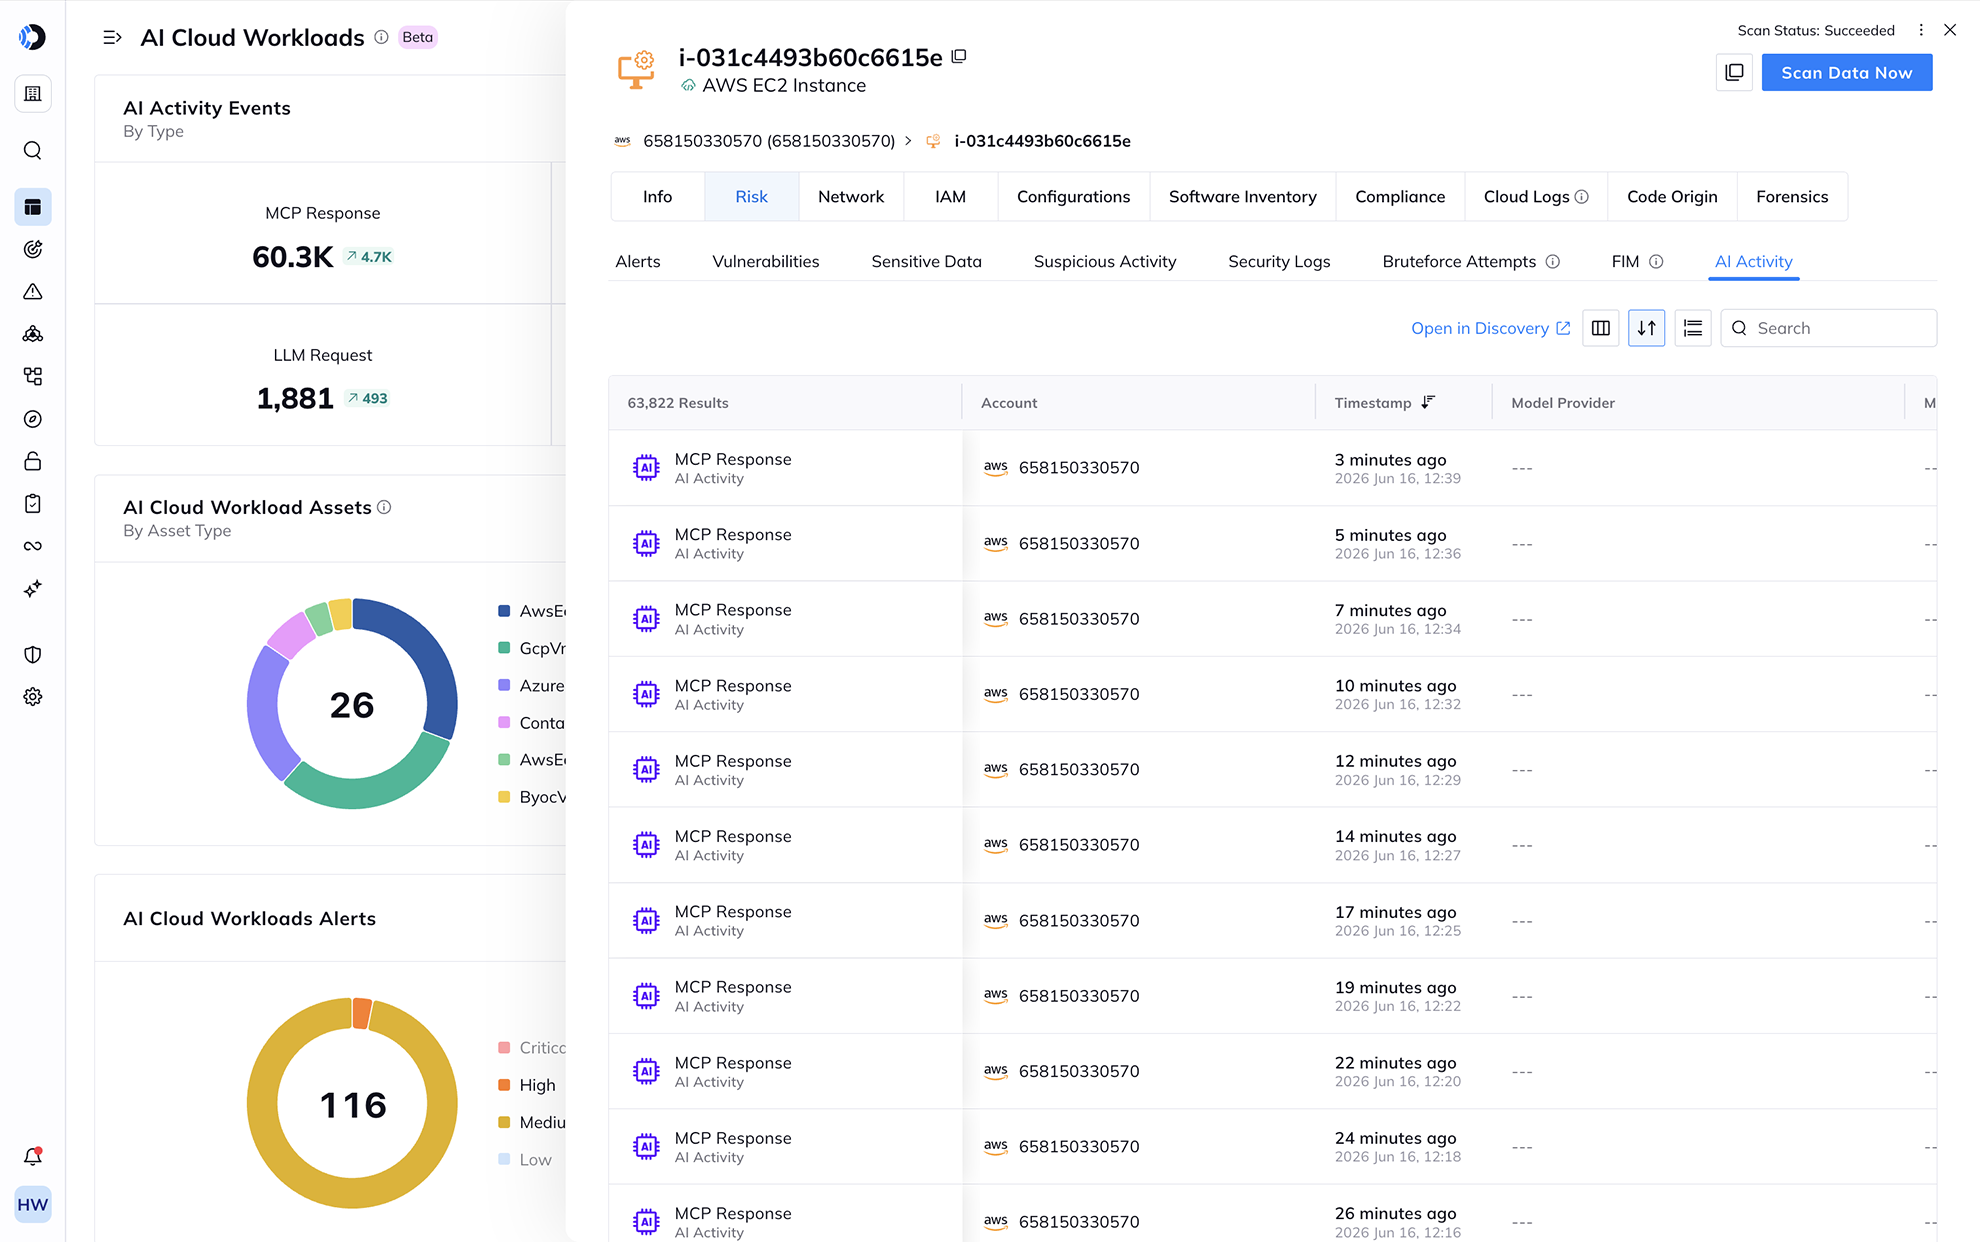Image resolution: width=1980 pixels, height=1242 pixels.
Task: Open notifications bell icon
Action: 33,1157
